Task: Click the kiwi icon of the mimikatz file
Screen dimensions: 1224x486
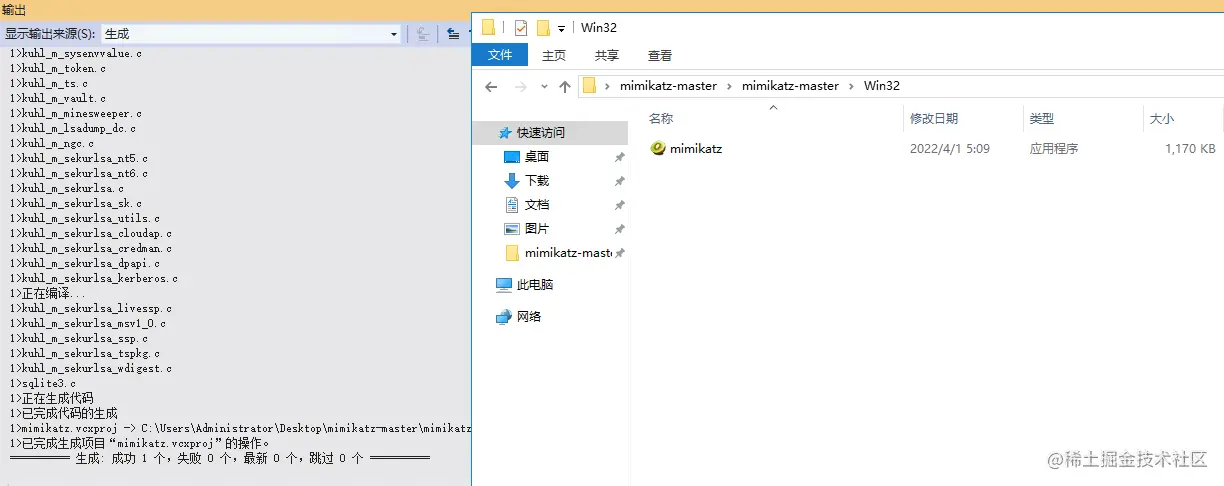Action: (657, 148)
